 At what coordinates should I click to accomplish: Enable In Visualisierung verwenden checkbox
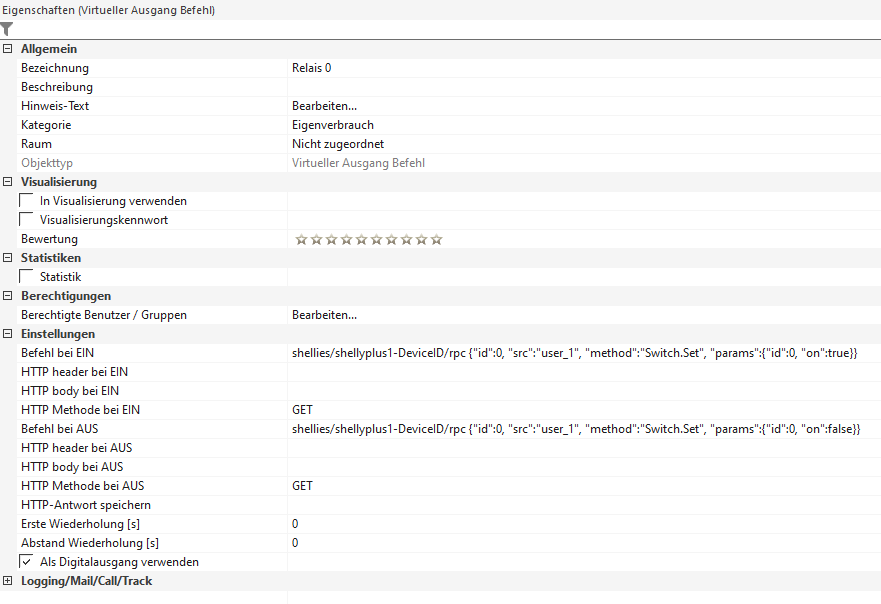[x=27, y=201]
